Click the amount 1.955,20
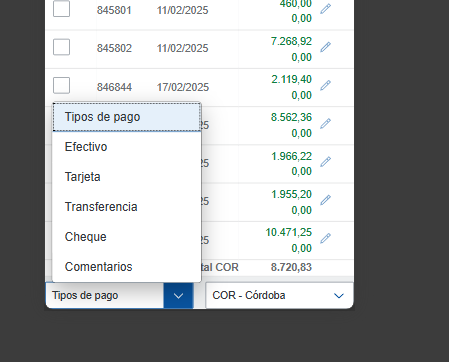Viewport: 449px width, 362px height. tap(291, 194)
